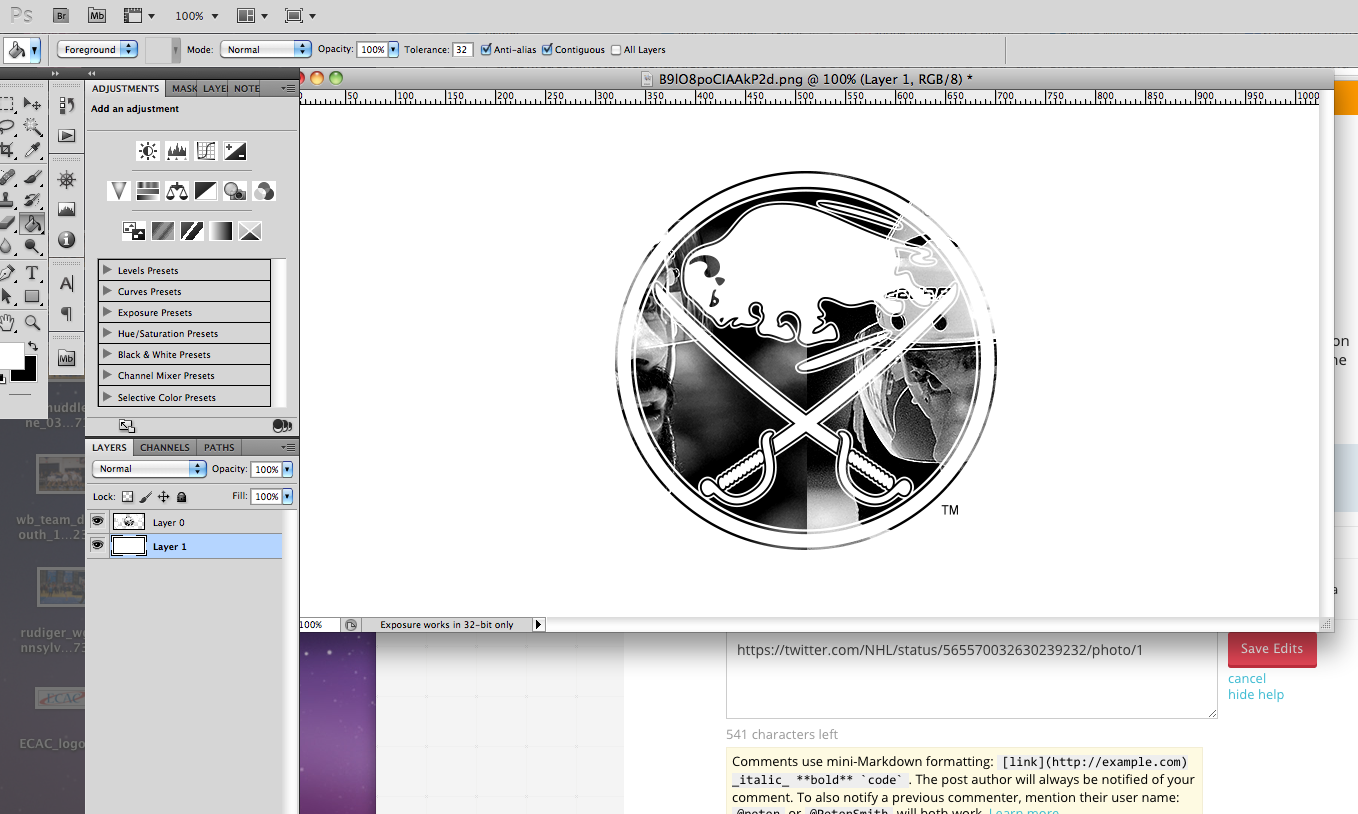Select the Hand tool
1358x814 pixels.
[x=8, y=323]
